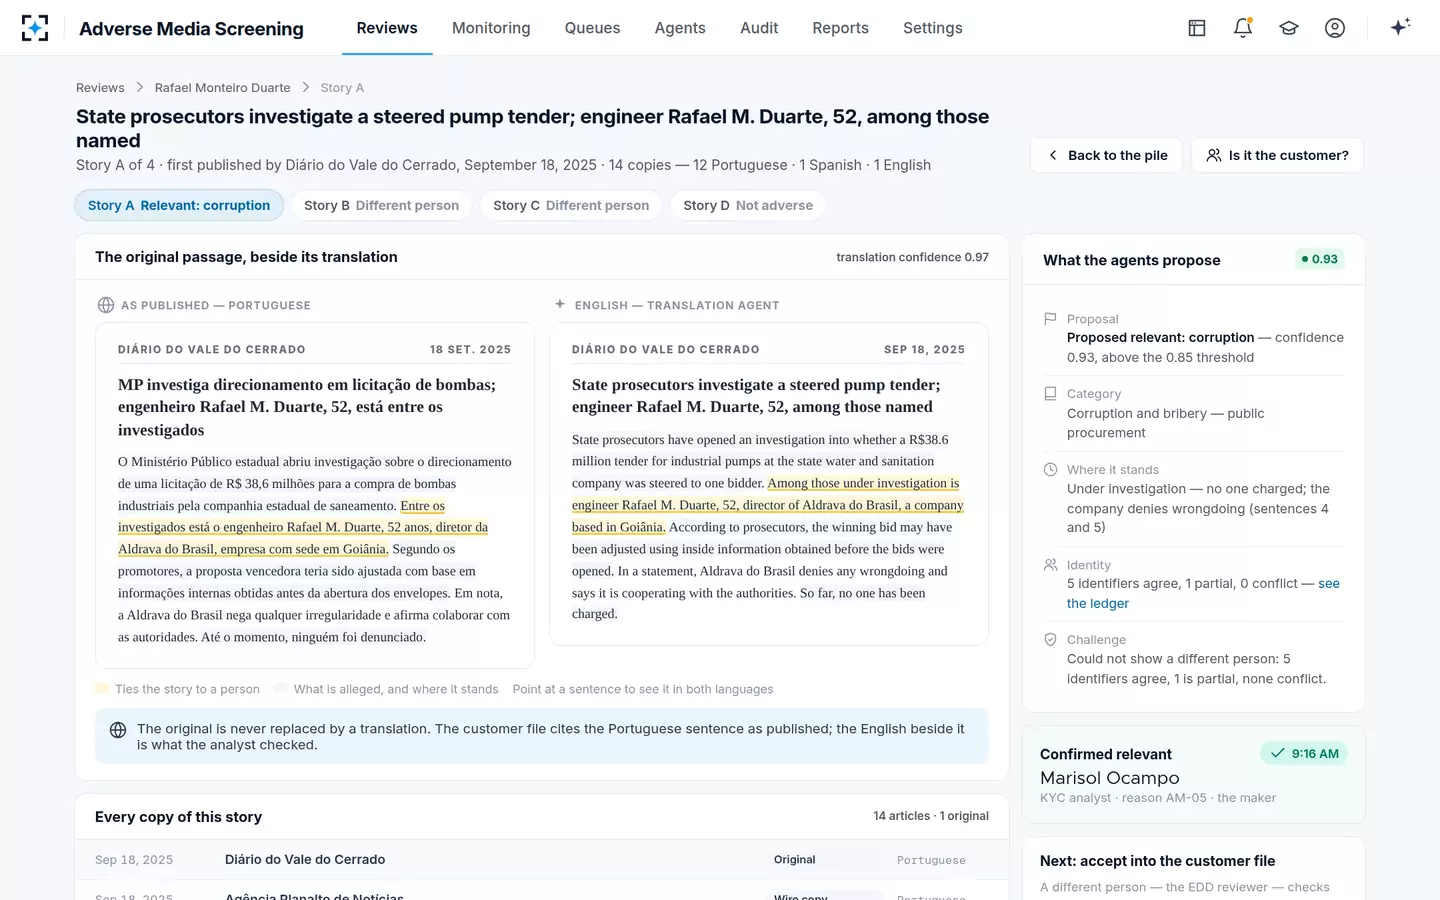Viewport: 1440px width, 900px height.
Task: Open the graduation cap learning icon
Action: [1289, 28]
